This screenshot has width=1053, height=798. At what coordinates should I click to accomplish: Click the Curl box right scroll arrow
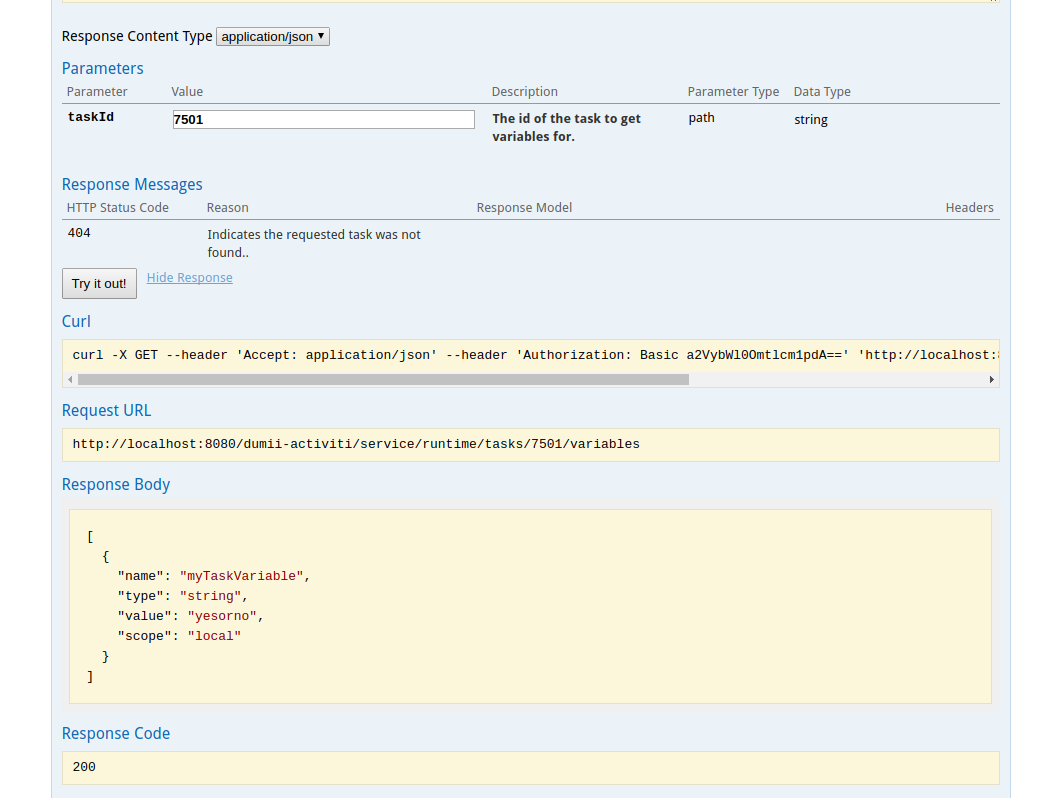992,380
